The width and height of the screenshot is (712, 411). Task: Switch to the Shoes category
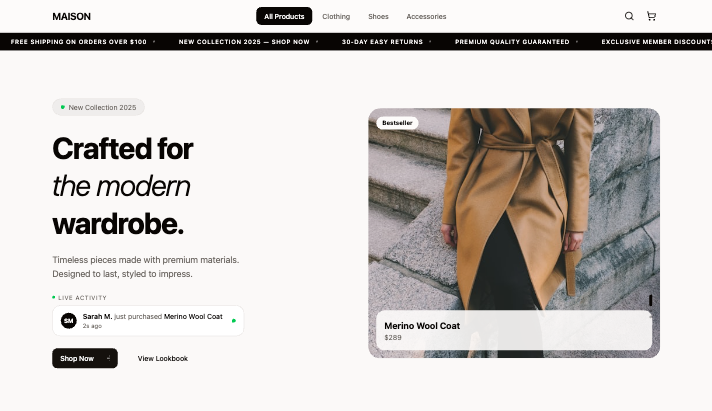click(x=378, y=16)
